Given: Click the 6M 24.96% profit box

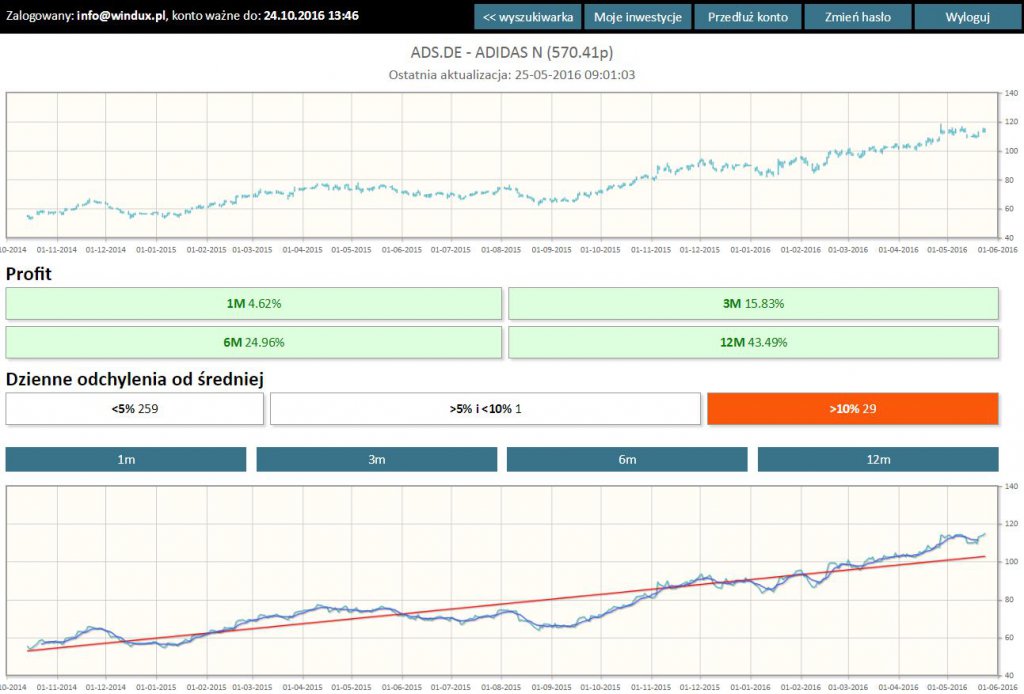Looking at the screenshot, I should point(253,342).
